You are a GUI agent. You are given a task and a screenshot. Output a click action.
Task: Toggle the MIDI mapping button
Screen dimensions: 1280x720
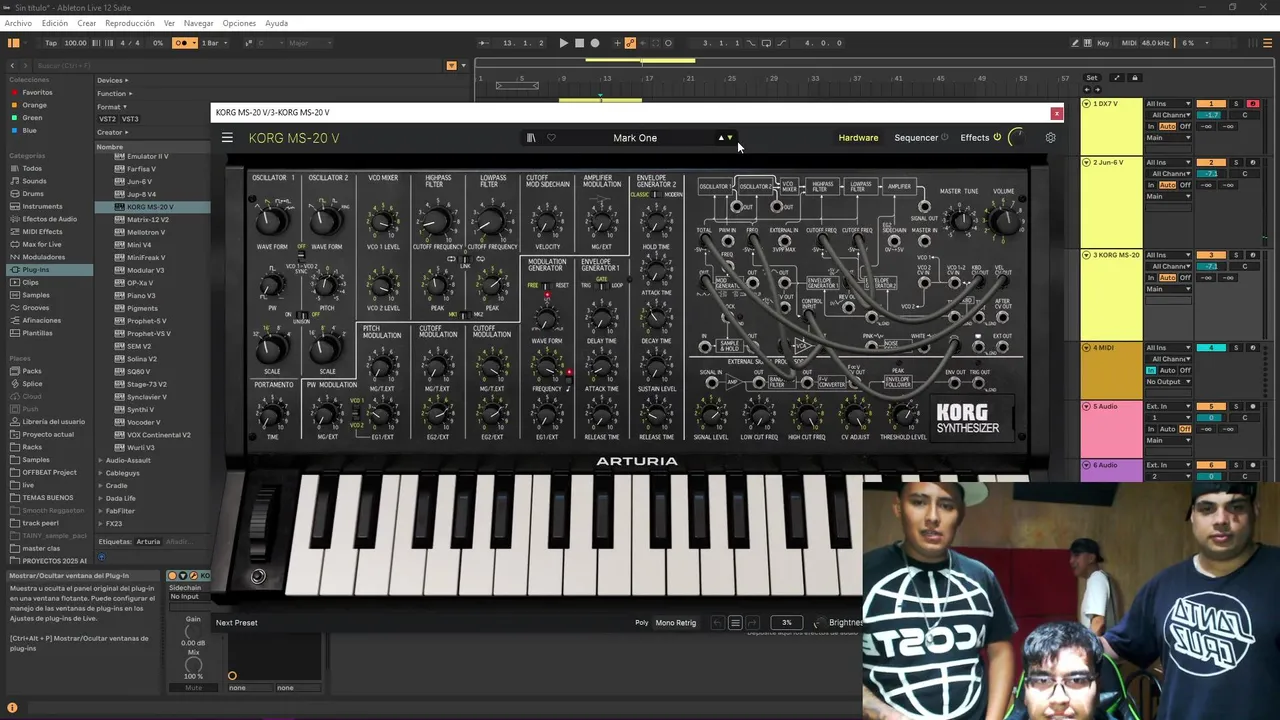(x=1129, y=43)
